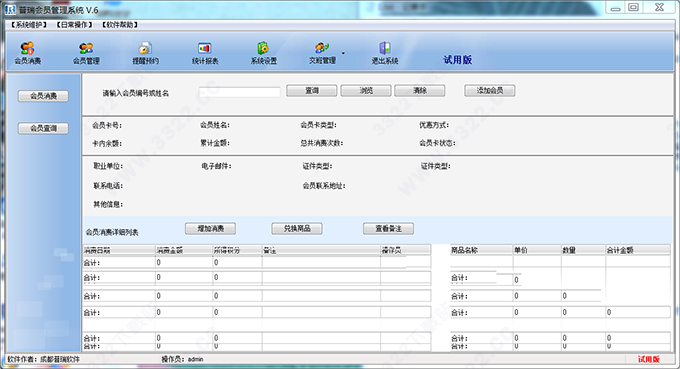Minimize the 普瑞会员管理系统 window
This screenshot has height=369, width=680.
(x=615, y=7)
